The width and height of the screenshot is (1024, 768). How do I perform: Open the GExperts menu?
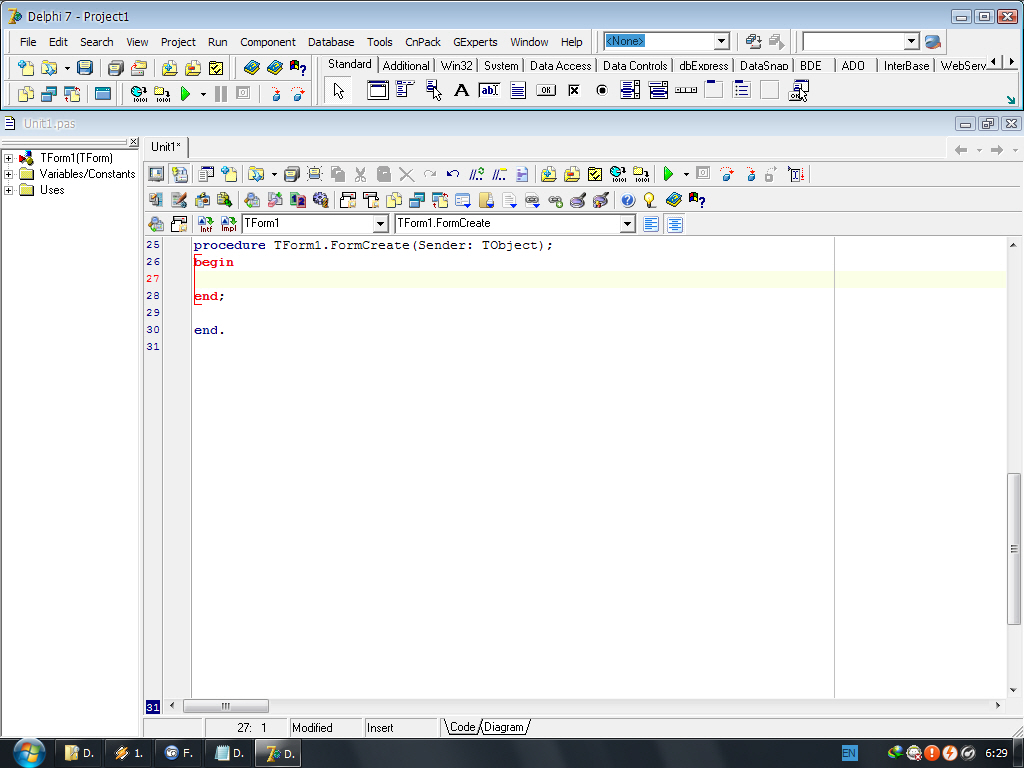pyautogui.click(x=475, y=42)
